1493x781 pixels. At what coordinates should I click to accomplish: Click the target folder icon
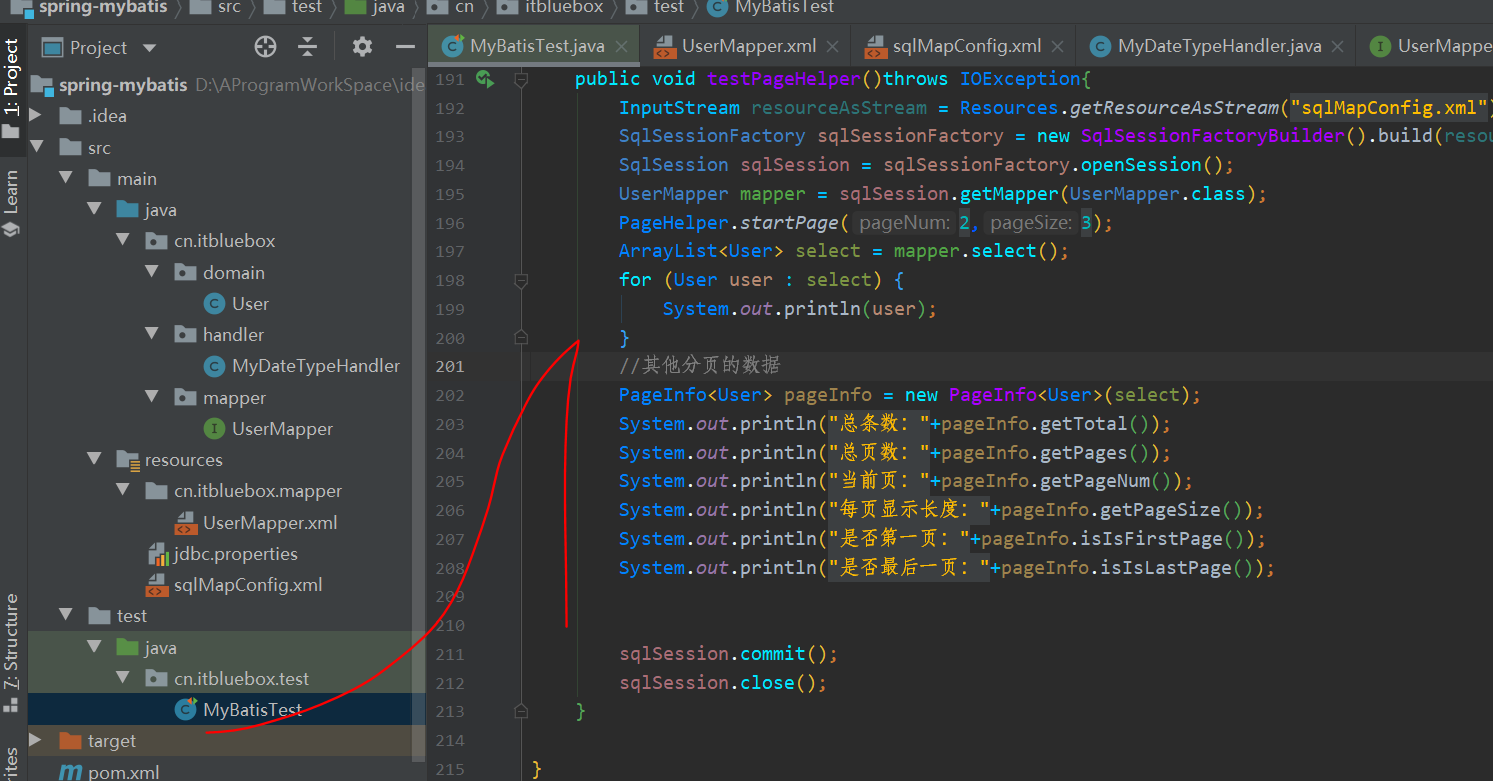click(70, 741)
